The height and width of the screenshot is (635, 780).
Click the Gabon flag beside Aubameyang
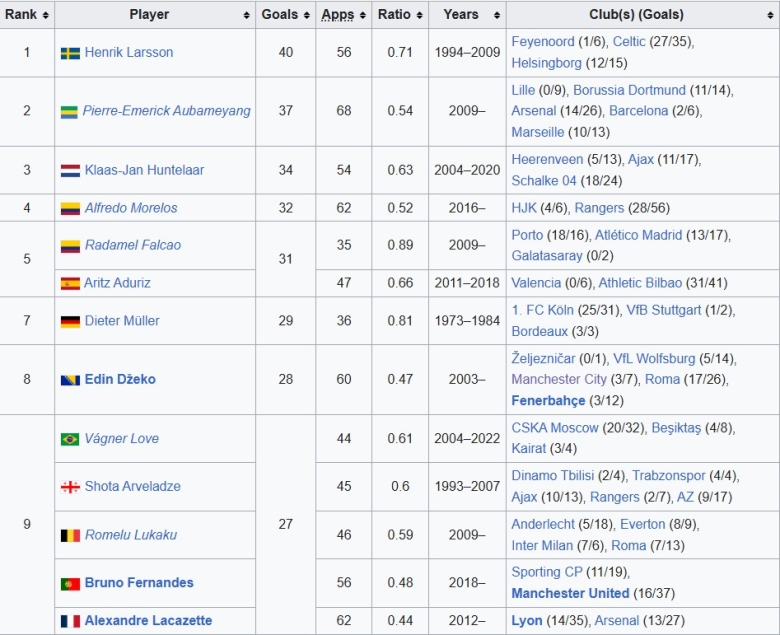[69, 112]
